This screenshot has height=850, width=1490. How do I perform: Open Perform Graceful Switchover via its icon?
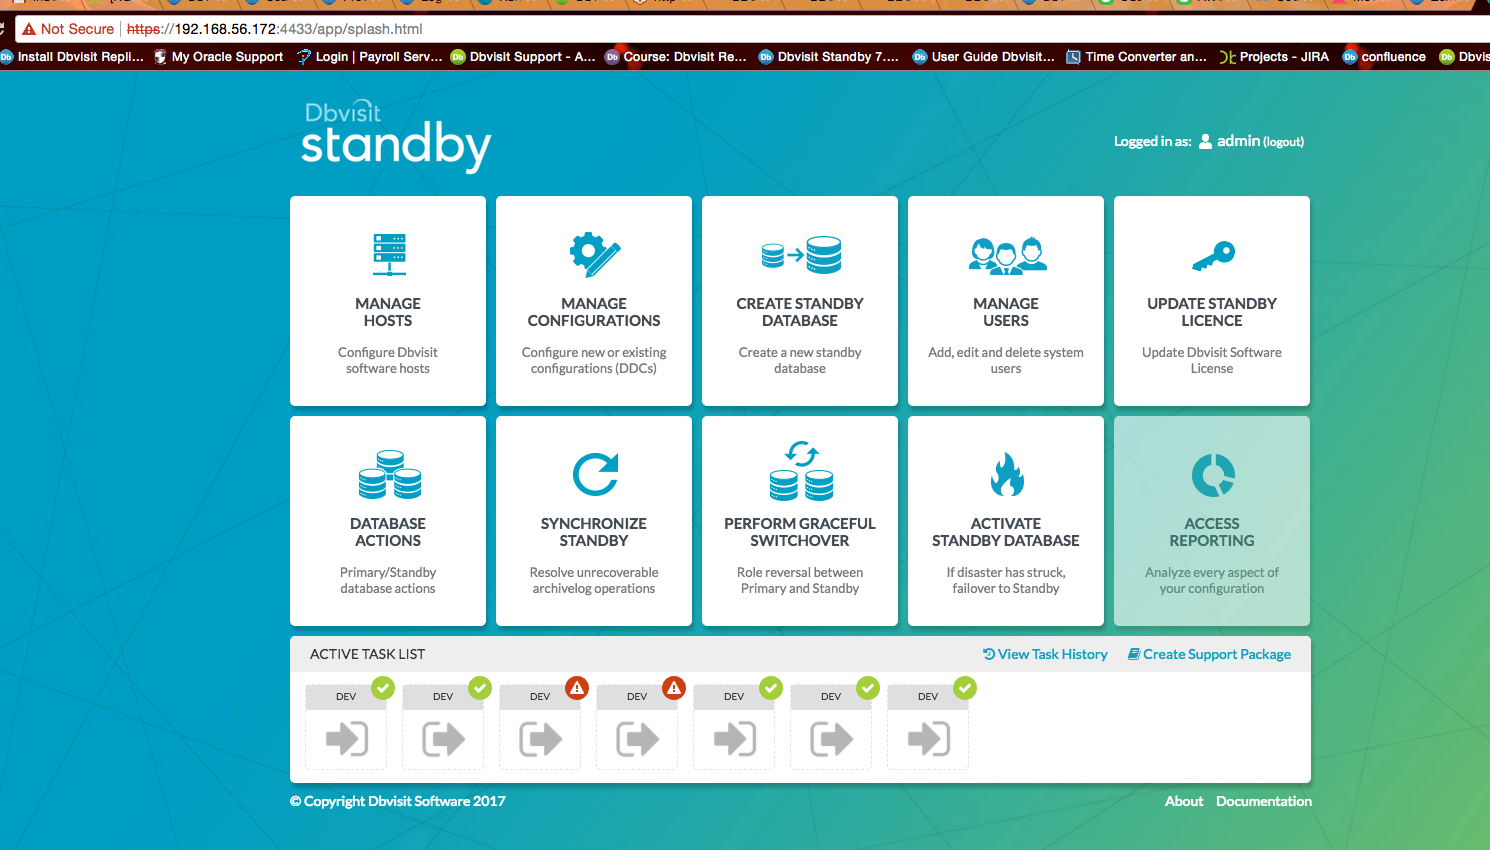(801, 470)
